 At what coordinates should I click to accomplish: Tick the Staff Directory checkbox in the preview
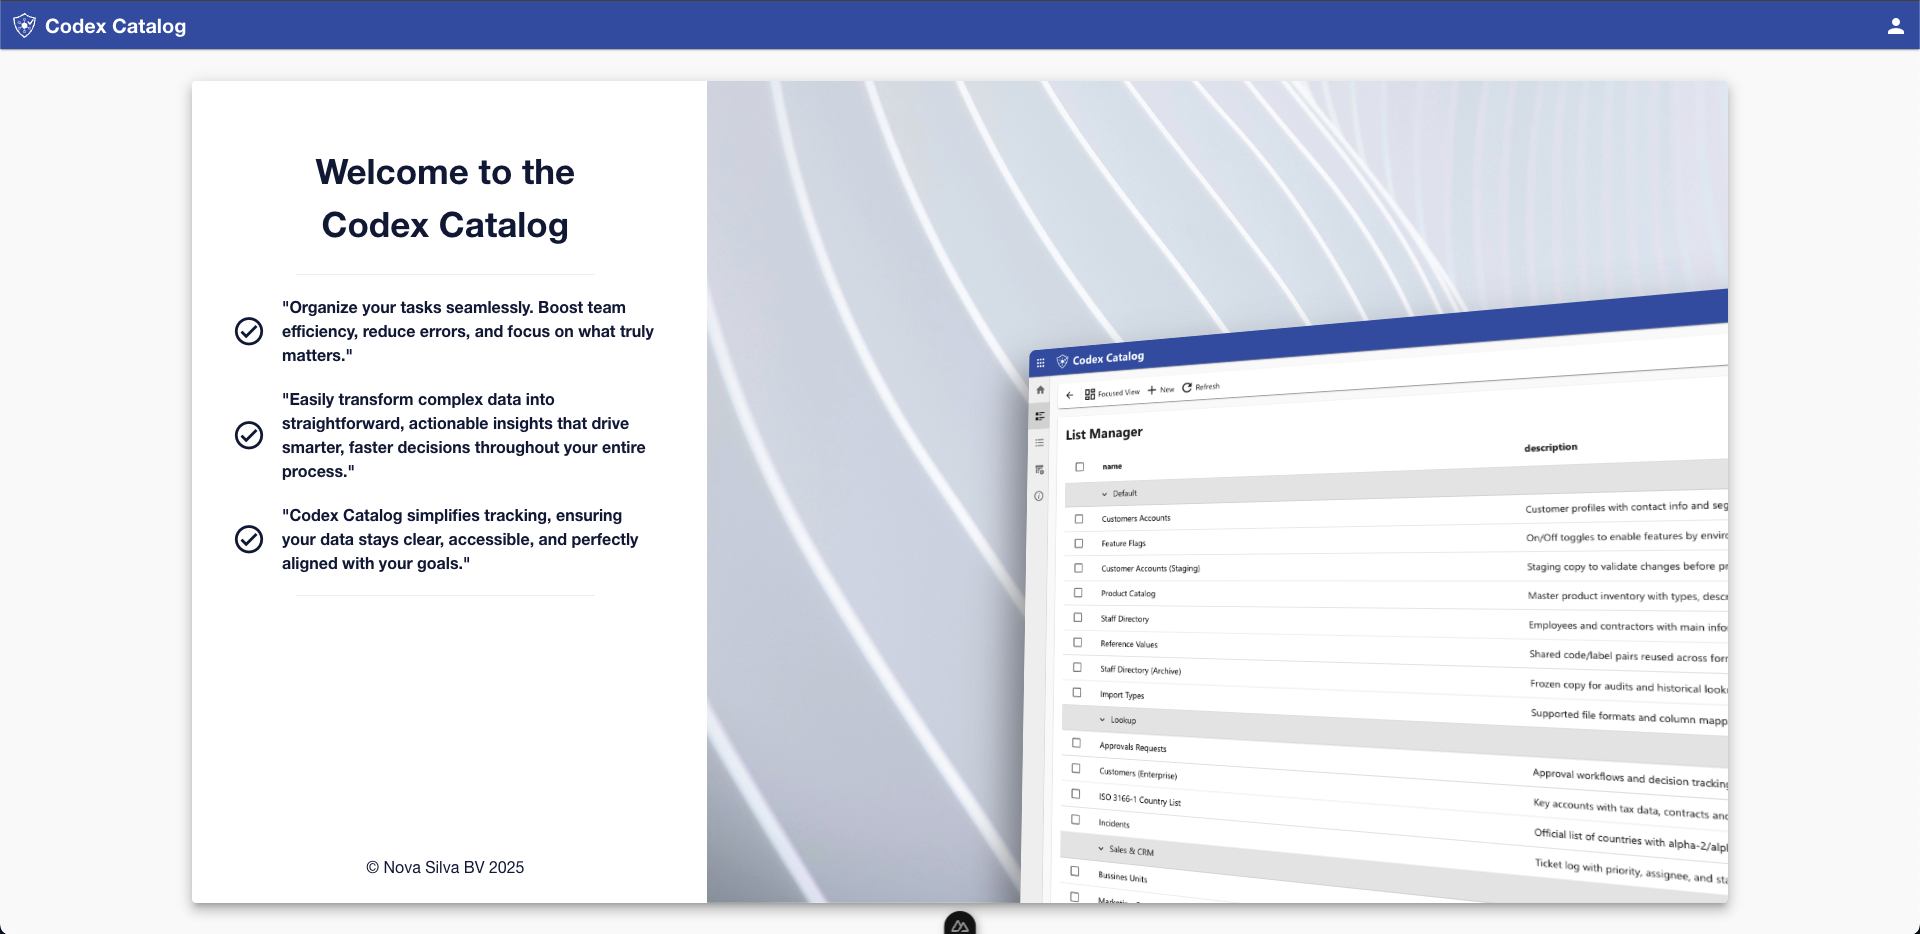point(1078,618)
